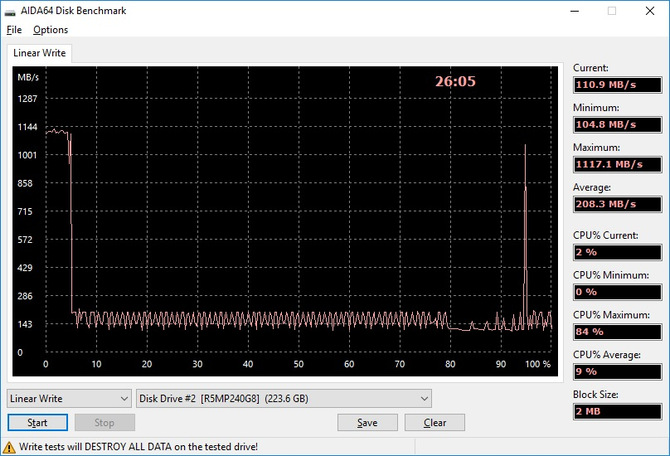The height and width of the screenshot is (456, 670).
Task: Click the Start button
Action: click(38, 423)
